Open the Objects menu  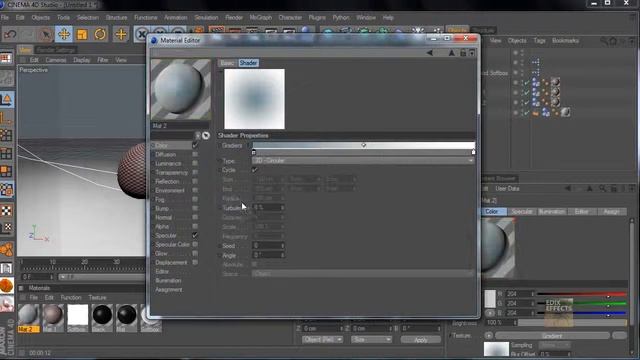41,18
